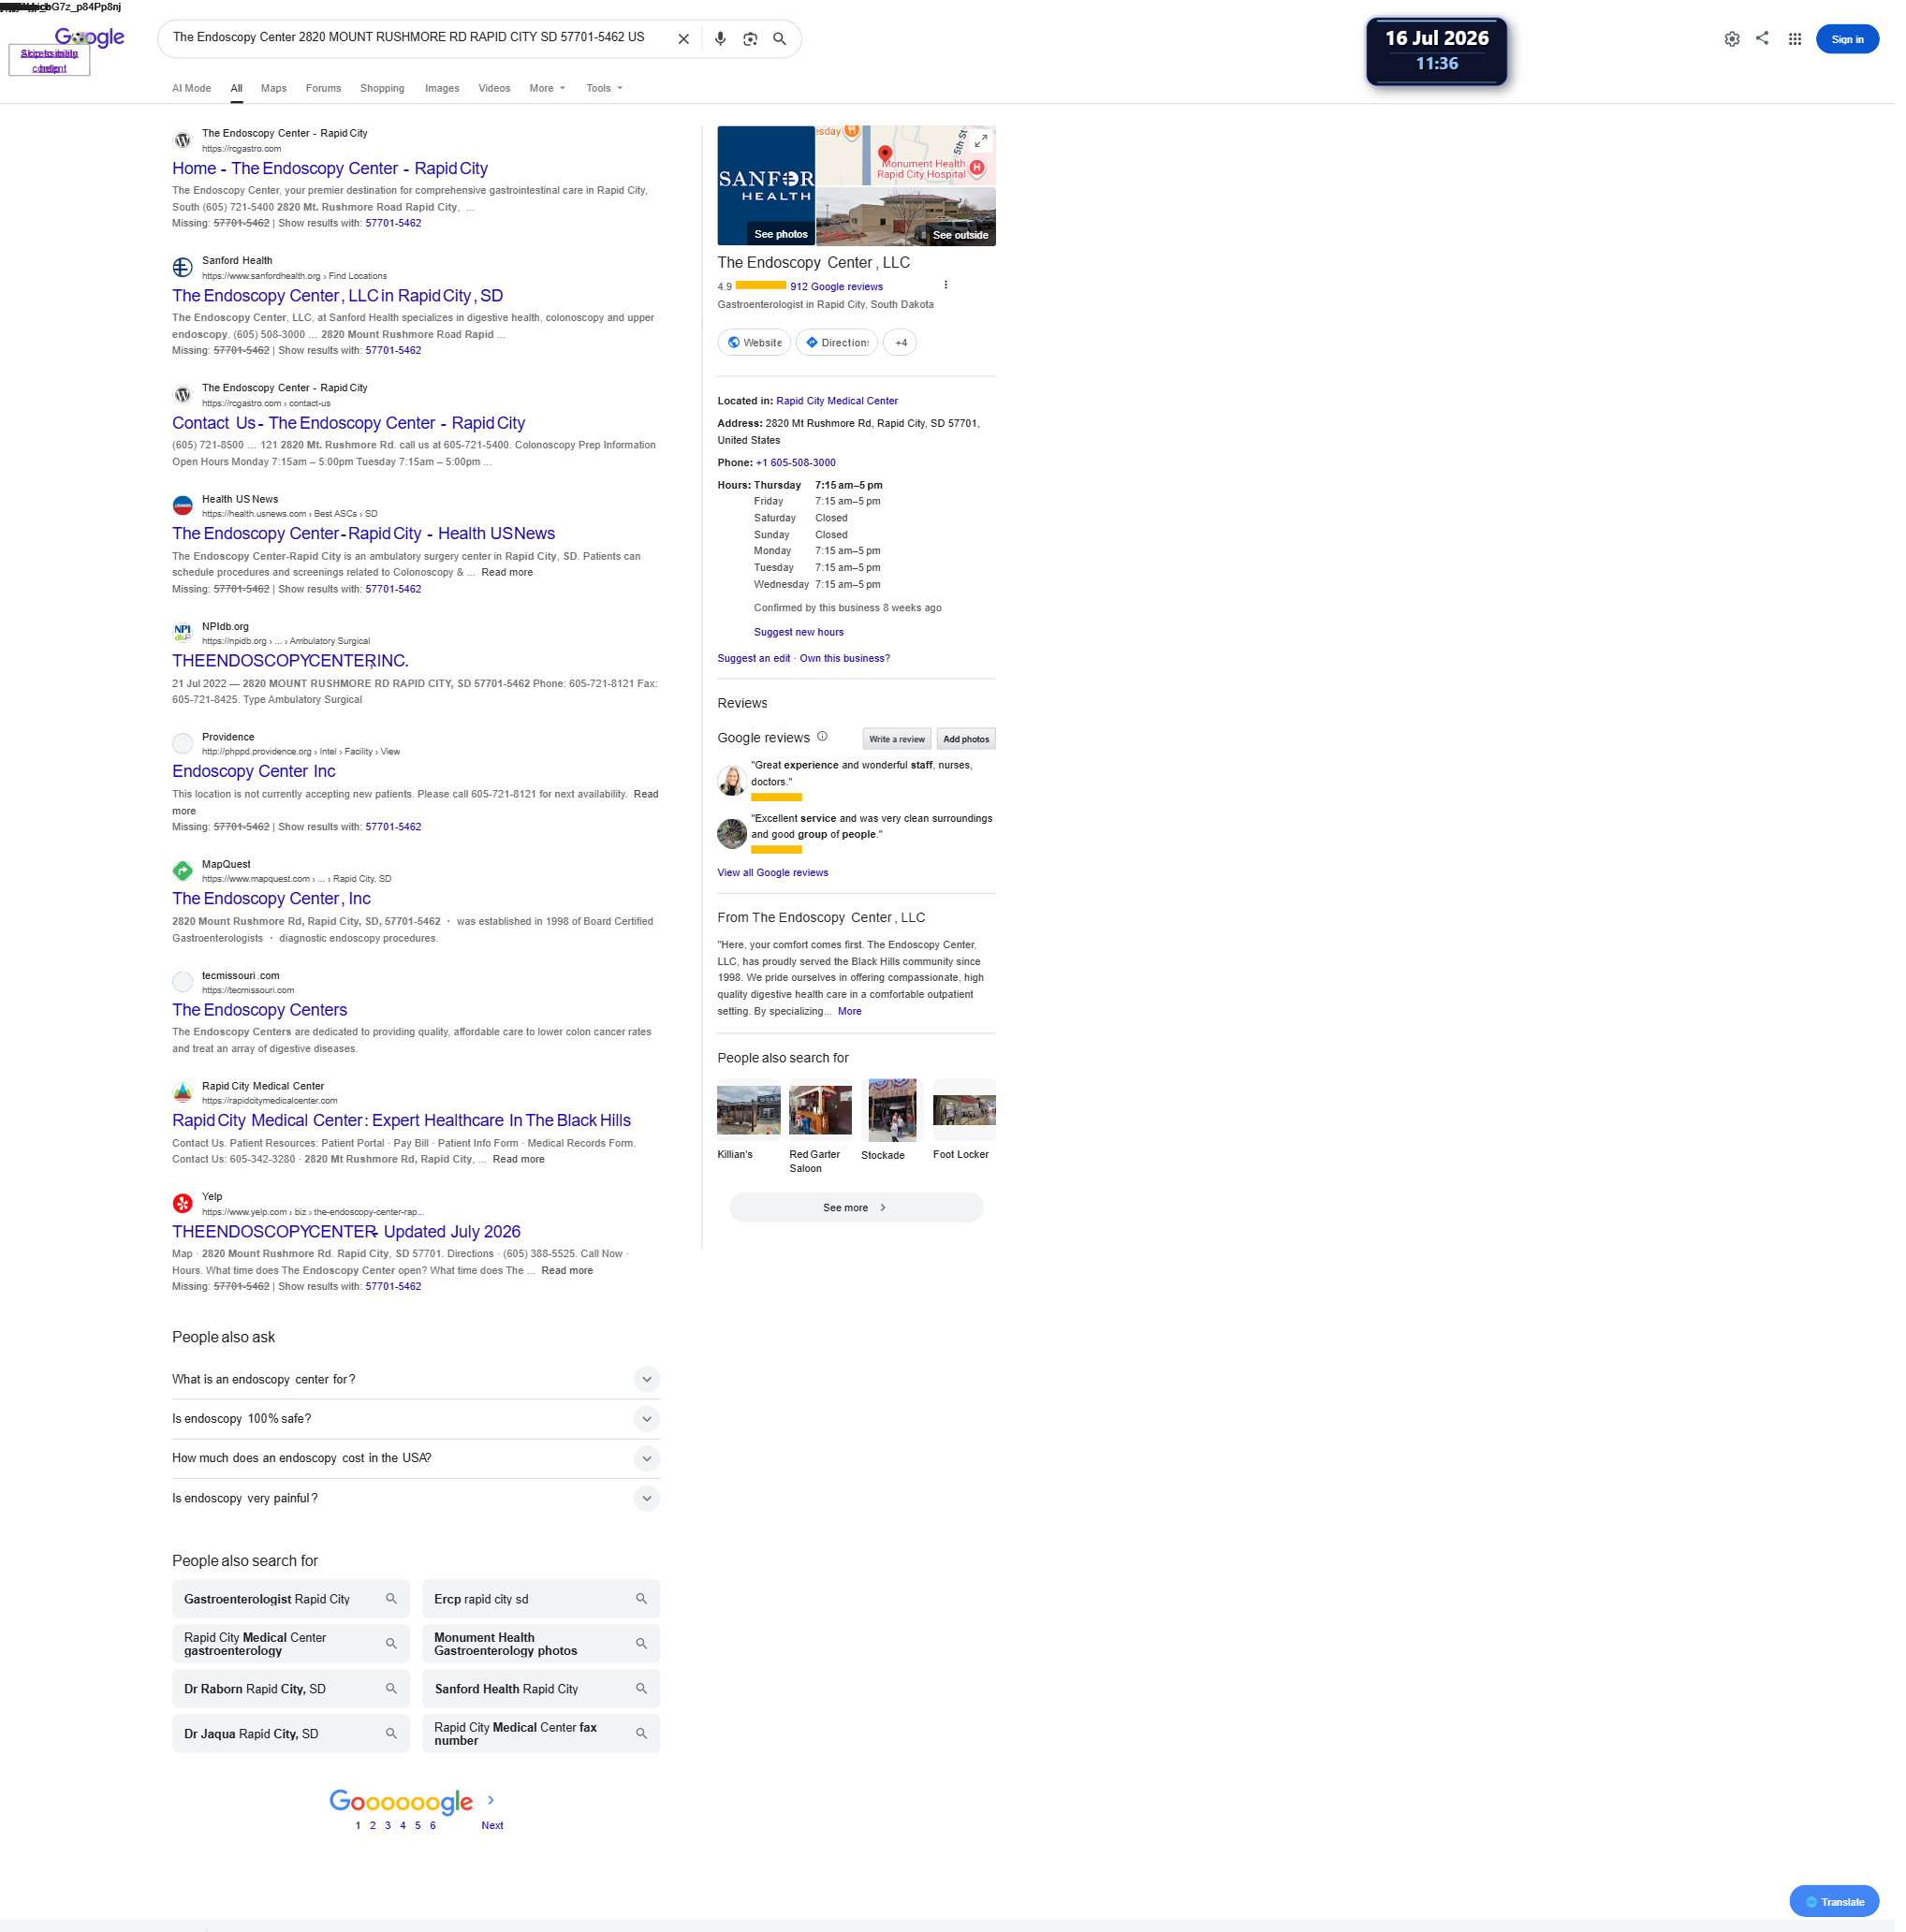Switch to the Images tab

point(442,88)
